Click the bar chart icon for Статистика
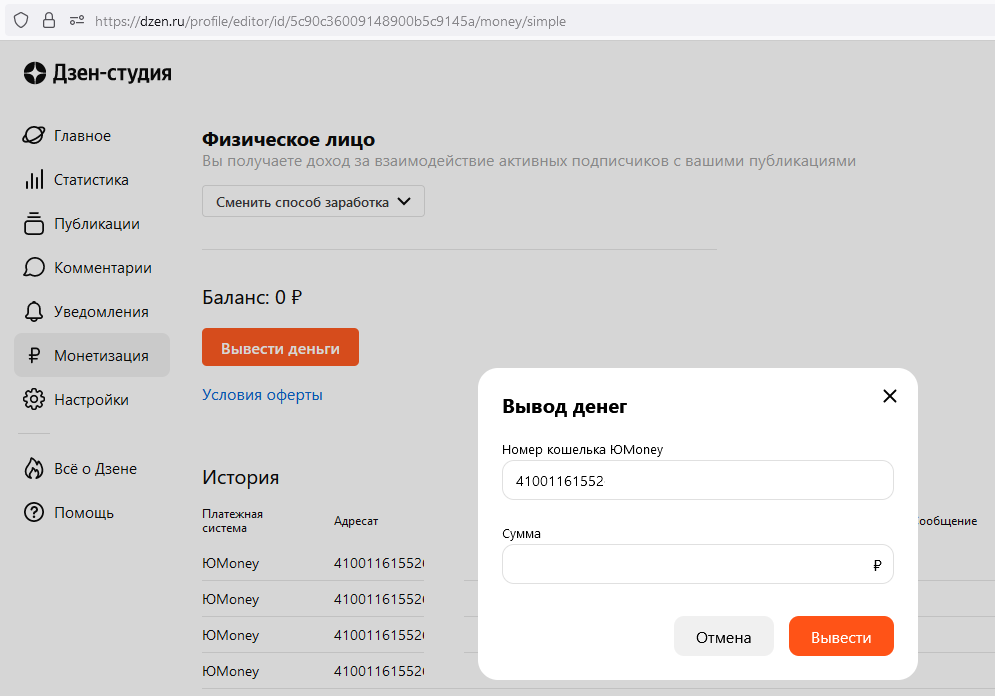Screen dimensions: 995x696 (34, 180)
